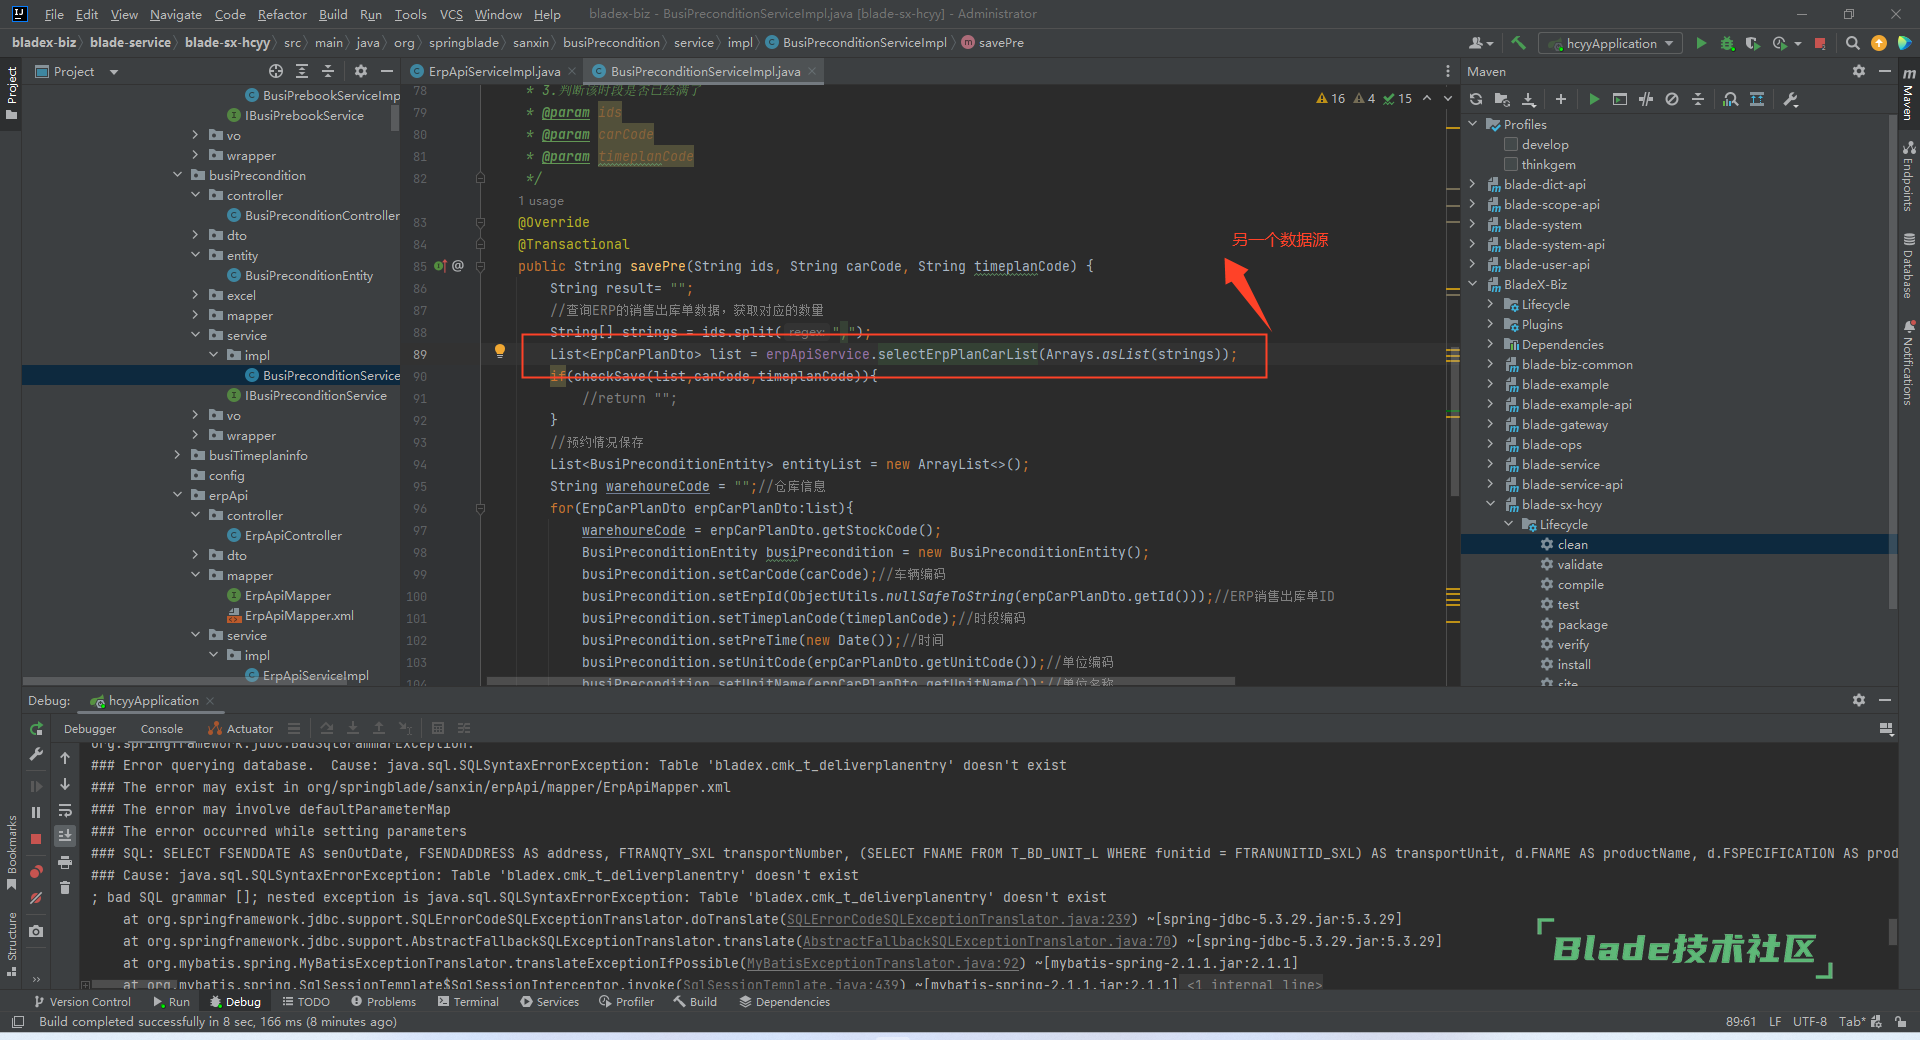
Task: Click the savePre breadcrumb
Action: coord(992,43)
